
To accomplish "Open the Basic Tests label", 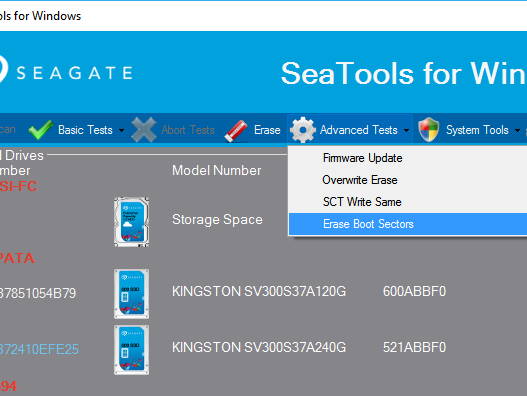I will point(85,130).
